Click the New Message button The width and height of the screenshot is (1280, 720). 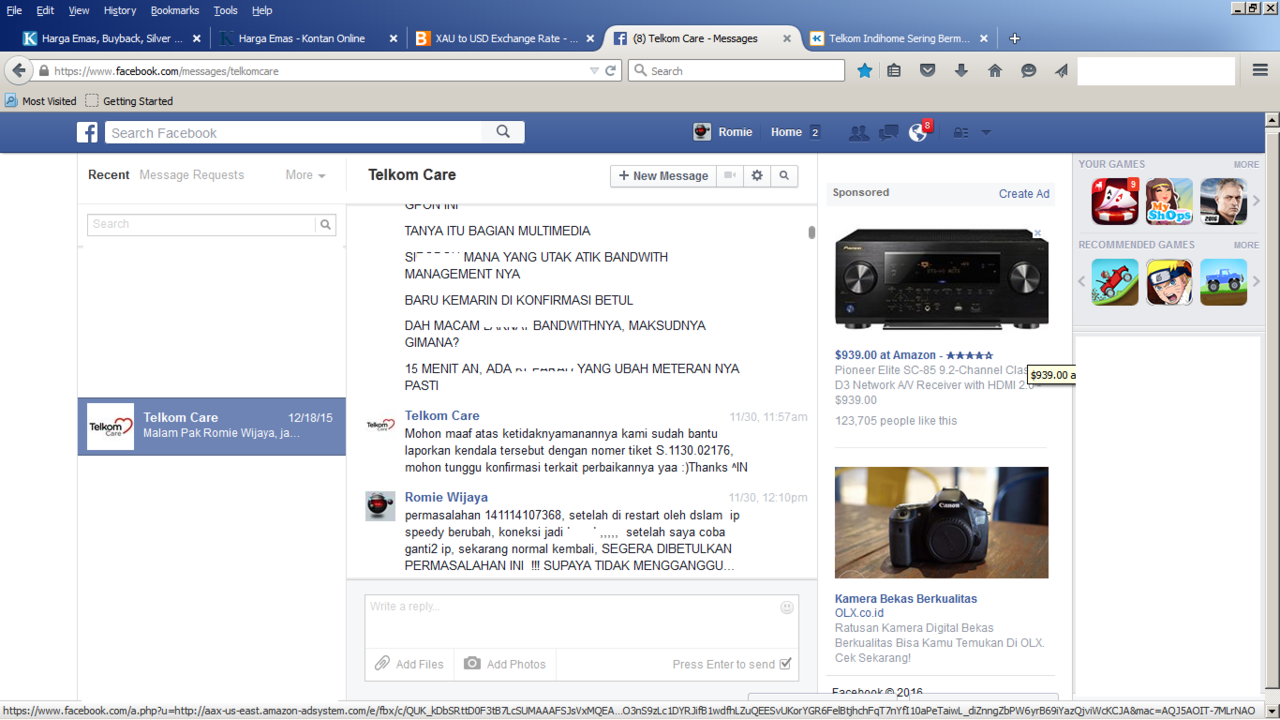click(663, 175)
